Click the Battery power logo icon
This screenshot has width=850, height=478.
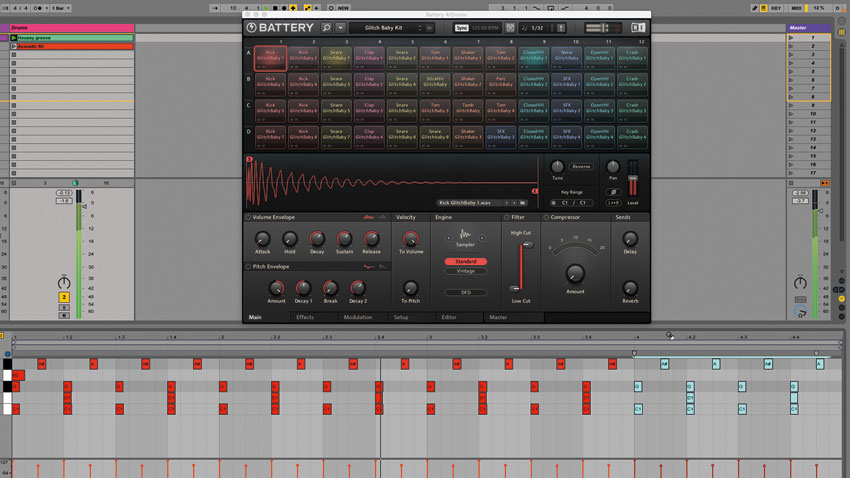tap(252, 28)
